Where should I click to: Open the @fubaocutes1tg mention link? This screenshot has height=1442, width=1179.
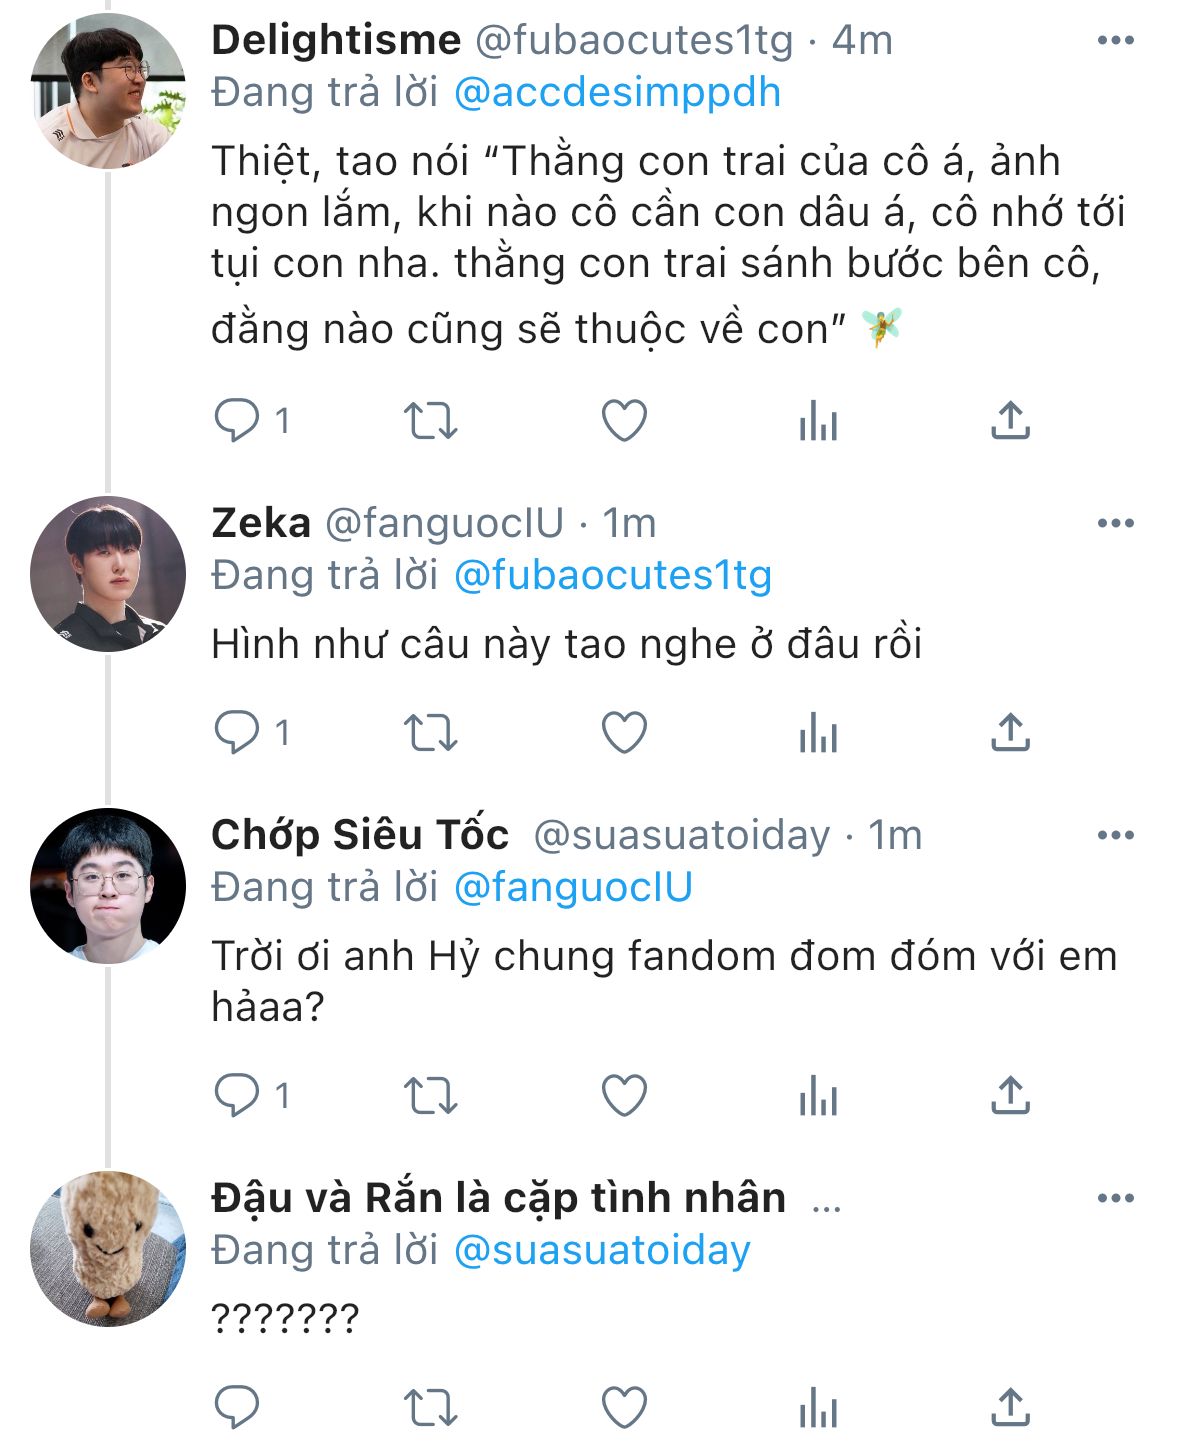click(x=613, y=576)
